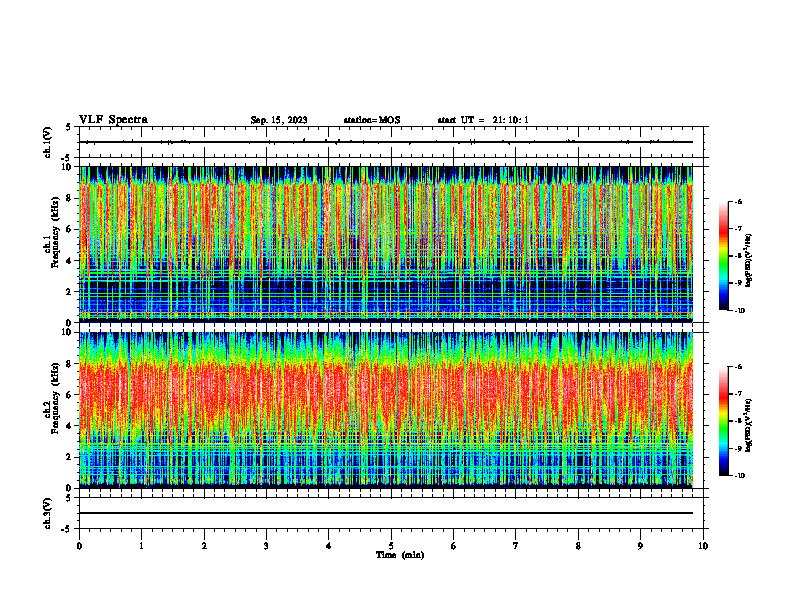Click time axis tick label "8"
Image resolution: width=792 pixels, height=612 pixels.
pos(578,546)
